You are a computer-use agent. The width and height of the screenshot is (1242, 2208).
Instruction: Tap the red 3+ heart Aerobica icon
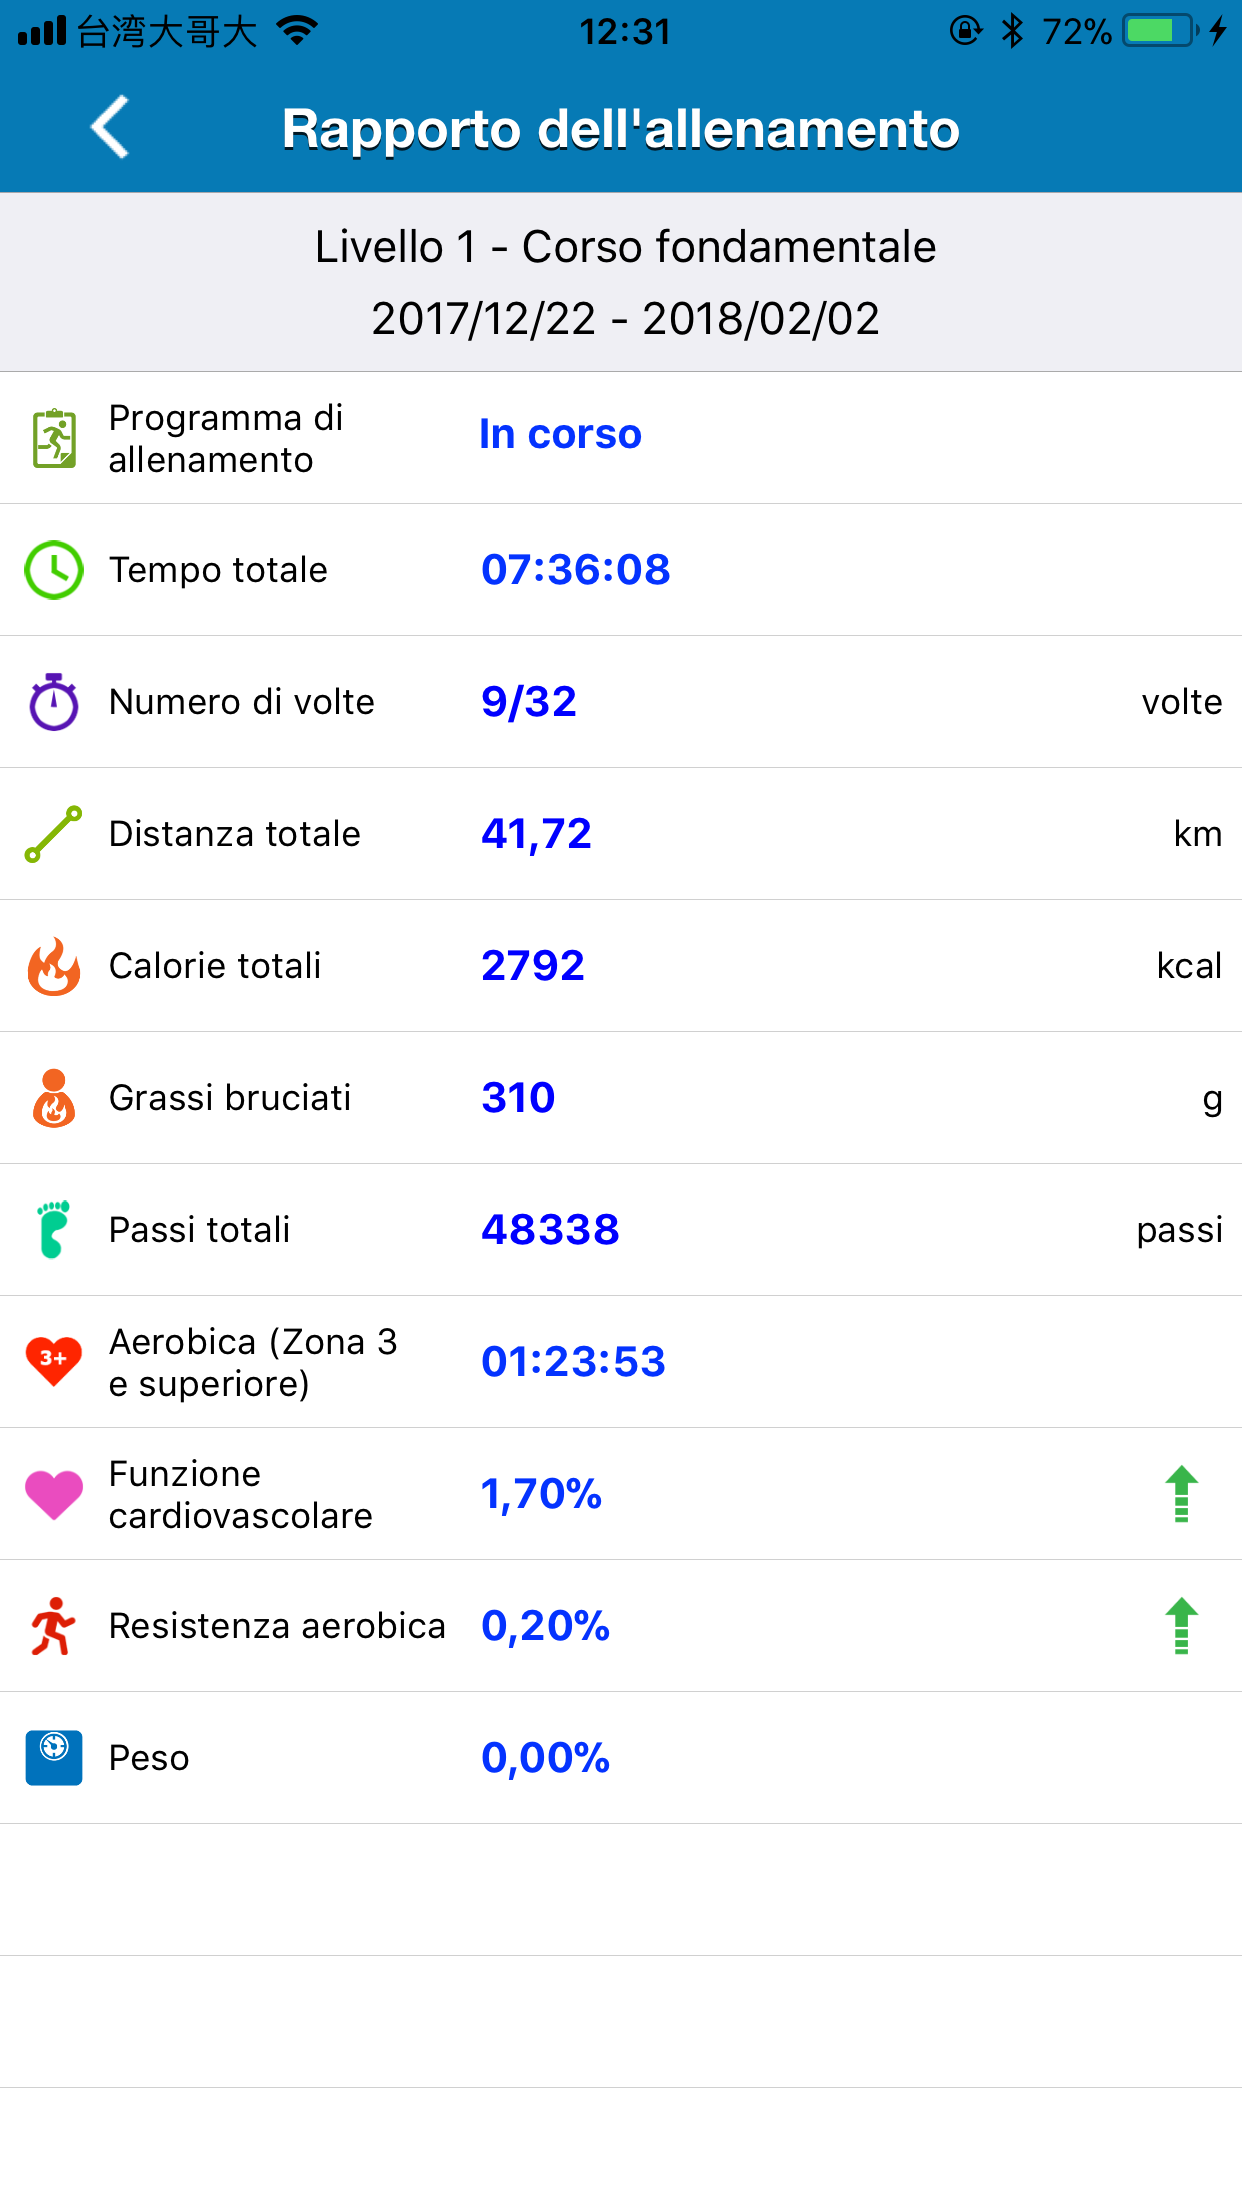click(54, 1361)
